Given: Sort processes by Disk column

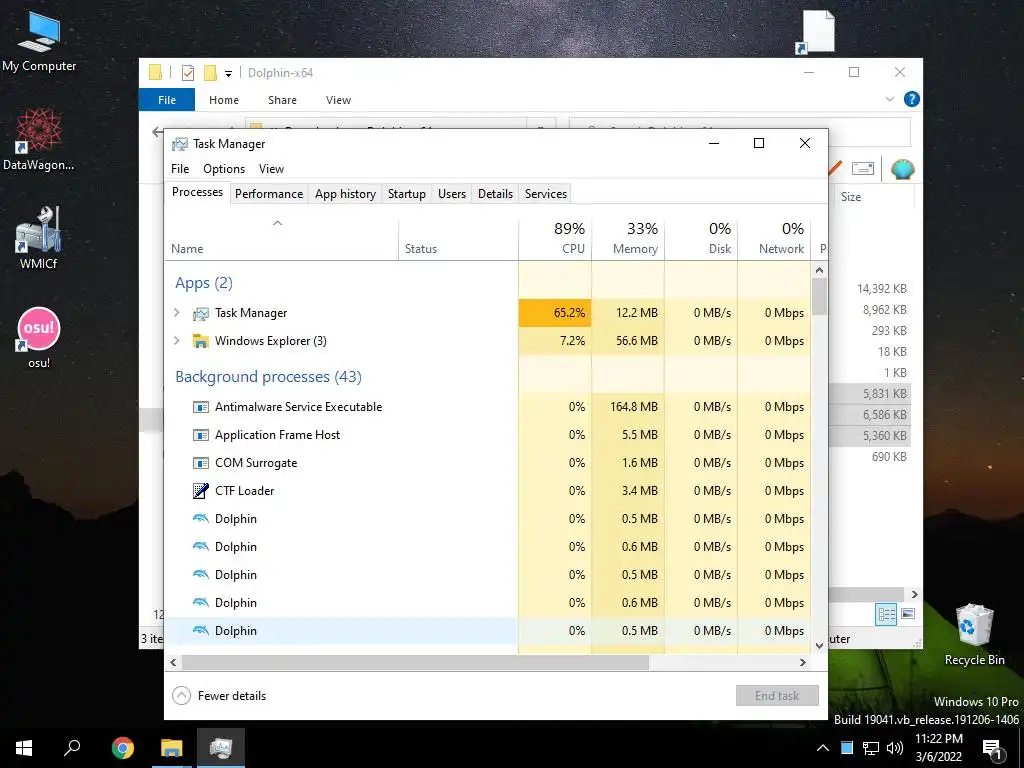Looking at the screenshot, I should pyautogui.click(x=701, y=239).
